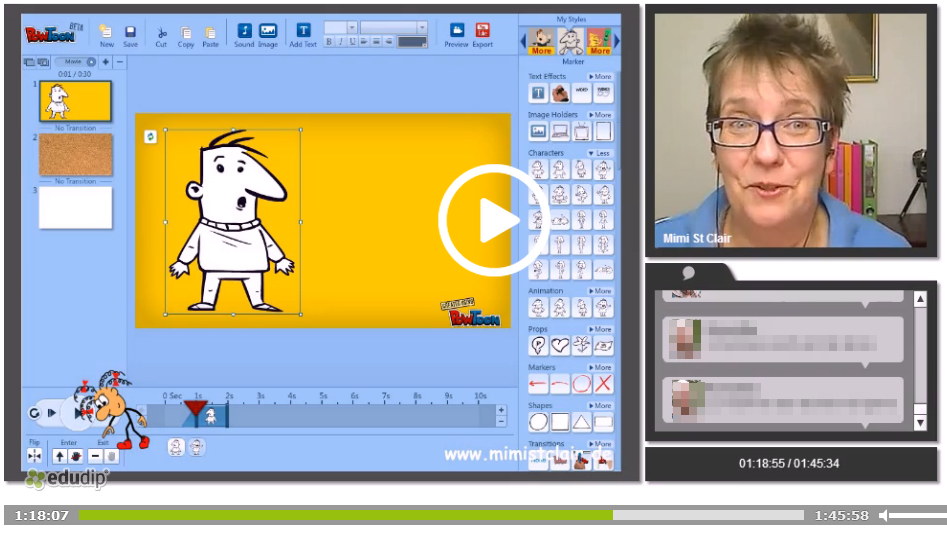Viewport: 947px width, 549px height.
Task: Click the timeline play-from-start button
Action: 52,413
